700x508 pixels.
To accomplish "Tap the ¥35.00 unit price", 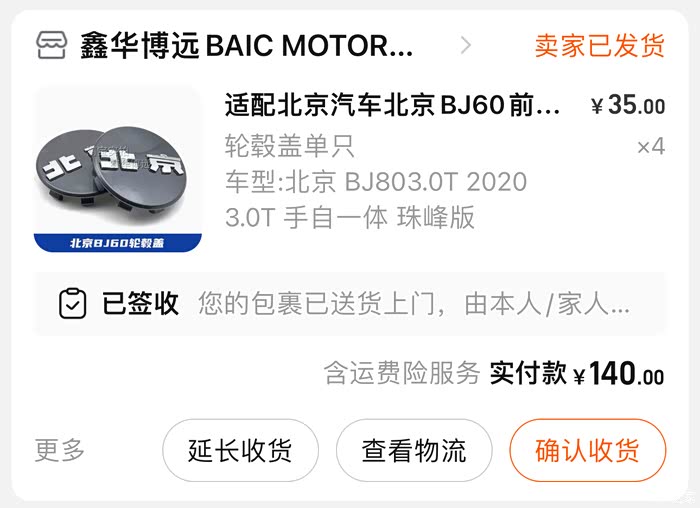I will [x=628, y=105].
